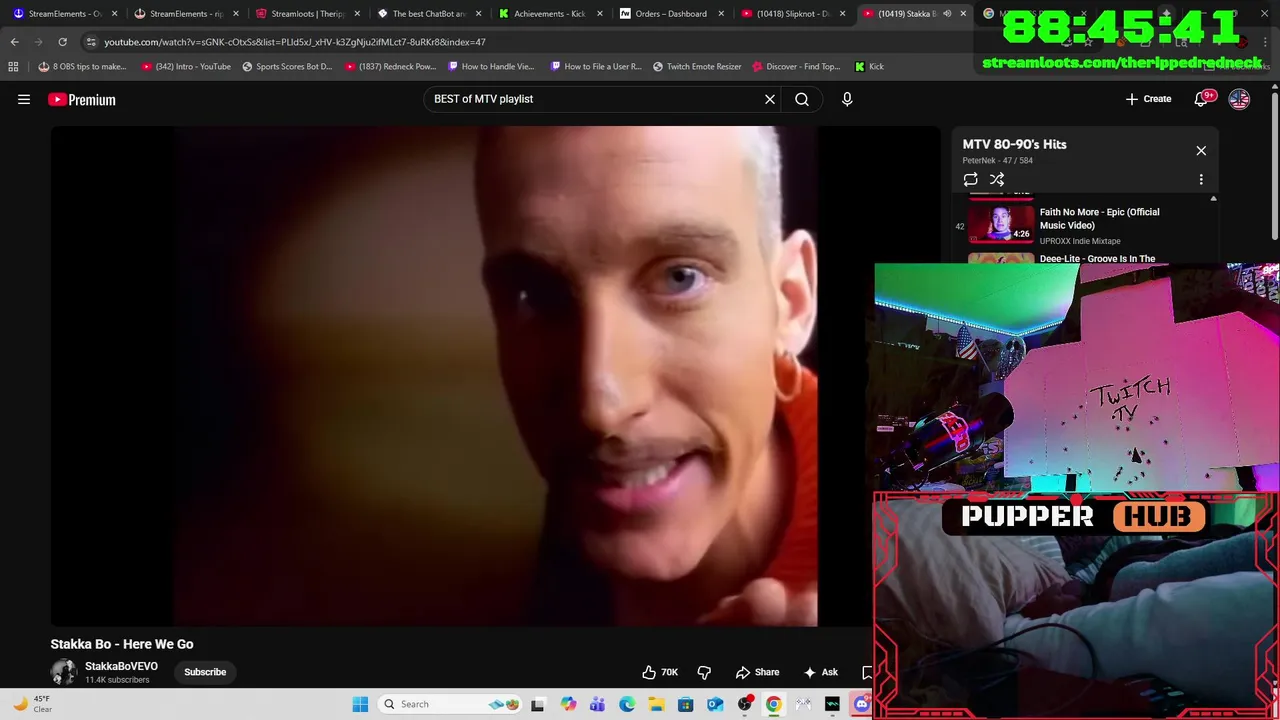Screen dimensions: 1280x720
Task: Launch Copilot from the taskbar
Action: (568, 704)
